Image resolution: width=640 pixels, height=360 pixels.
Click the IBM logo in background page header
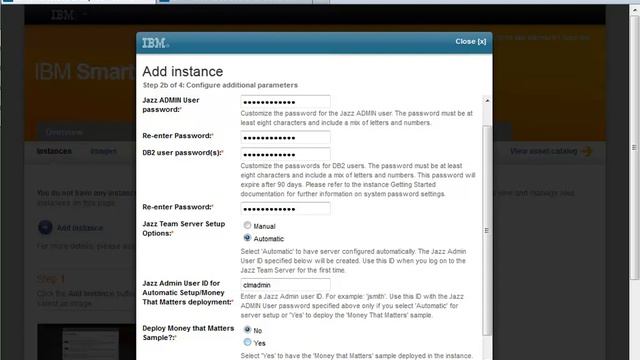62,15
